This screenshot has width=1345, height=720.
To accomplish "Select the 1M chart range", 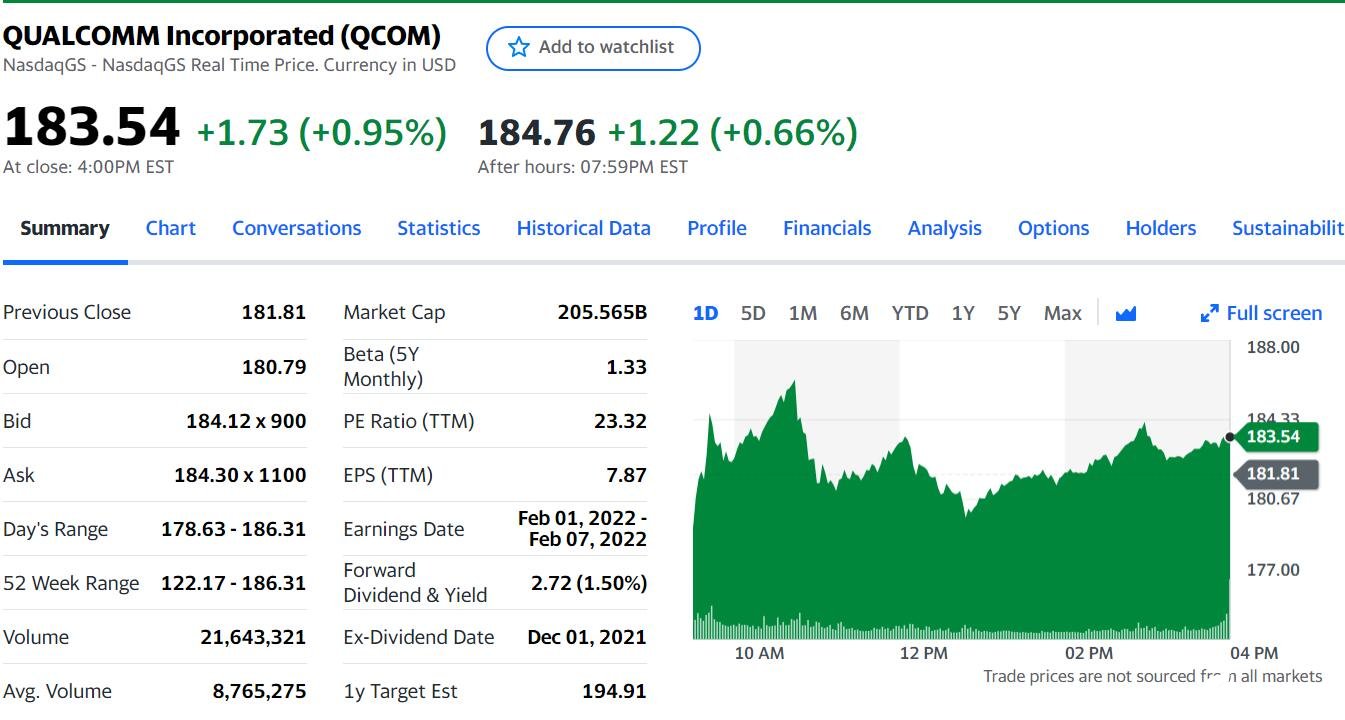I will click(802, 313).
